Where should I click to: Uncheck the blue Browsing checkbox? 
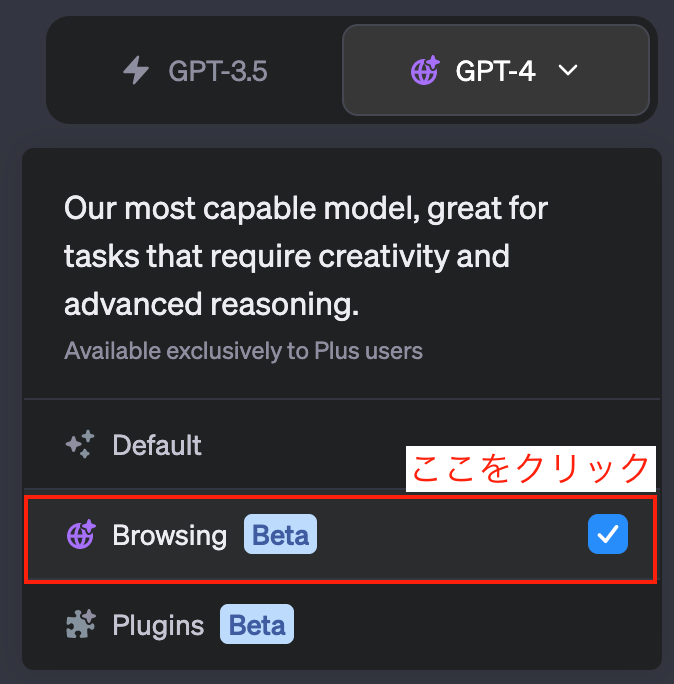point(608,534)
